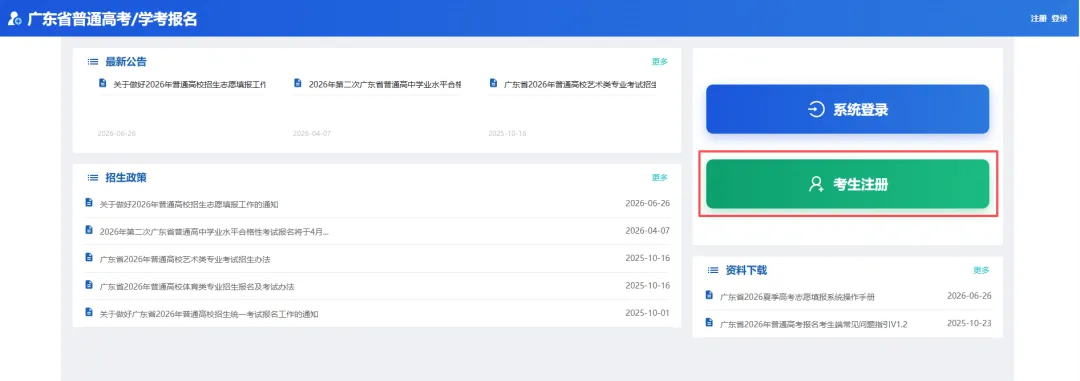Open announcement card 广东省2026年普通高校艺术类专业考试招生

[580, 85]
